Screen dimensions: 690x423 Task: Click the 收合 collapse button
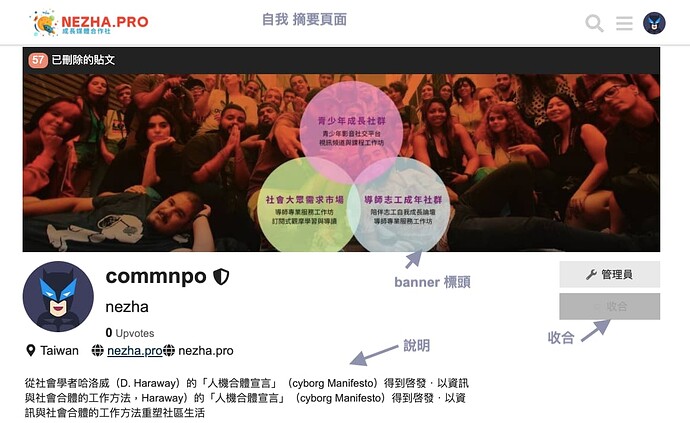[609, 306]
